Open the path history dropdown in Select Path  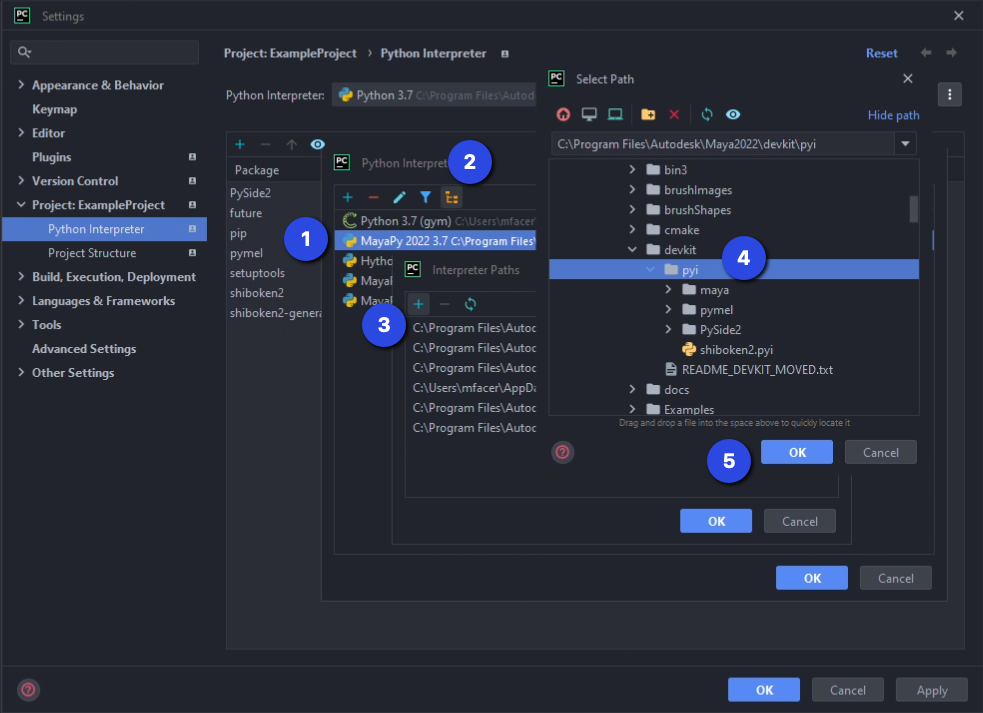(905, 143)
